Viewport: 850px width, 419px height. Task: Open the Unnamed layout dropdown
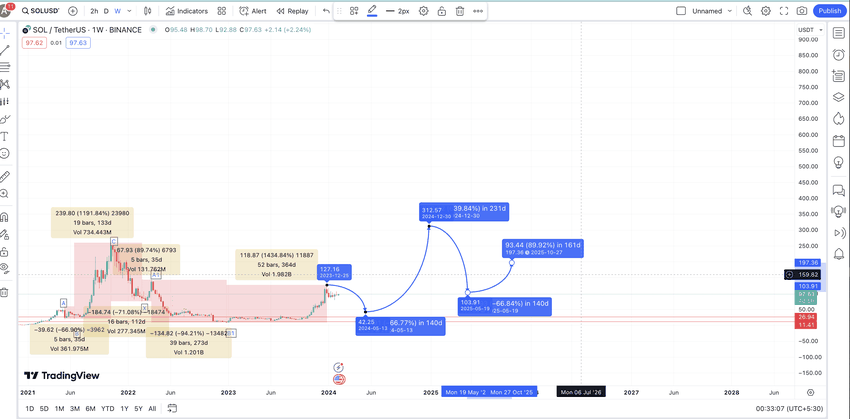[706, 11]
